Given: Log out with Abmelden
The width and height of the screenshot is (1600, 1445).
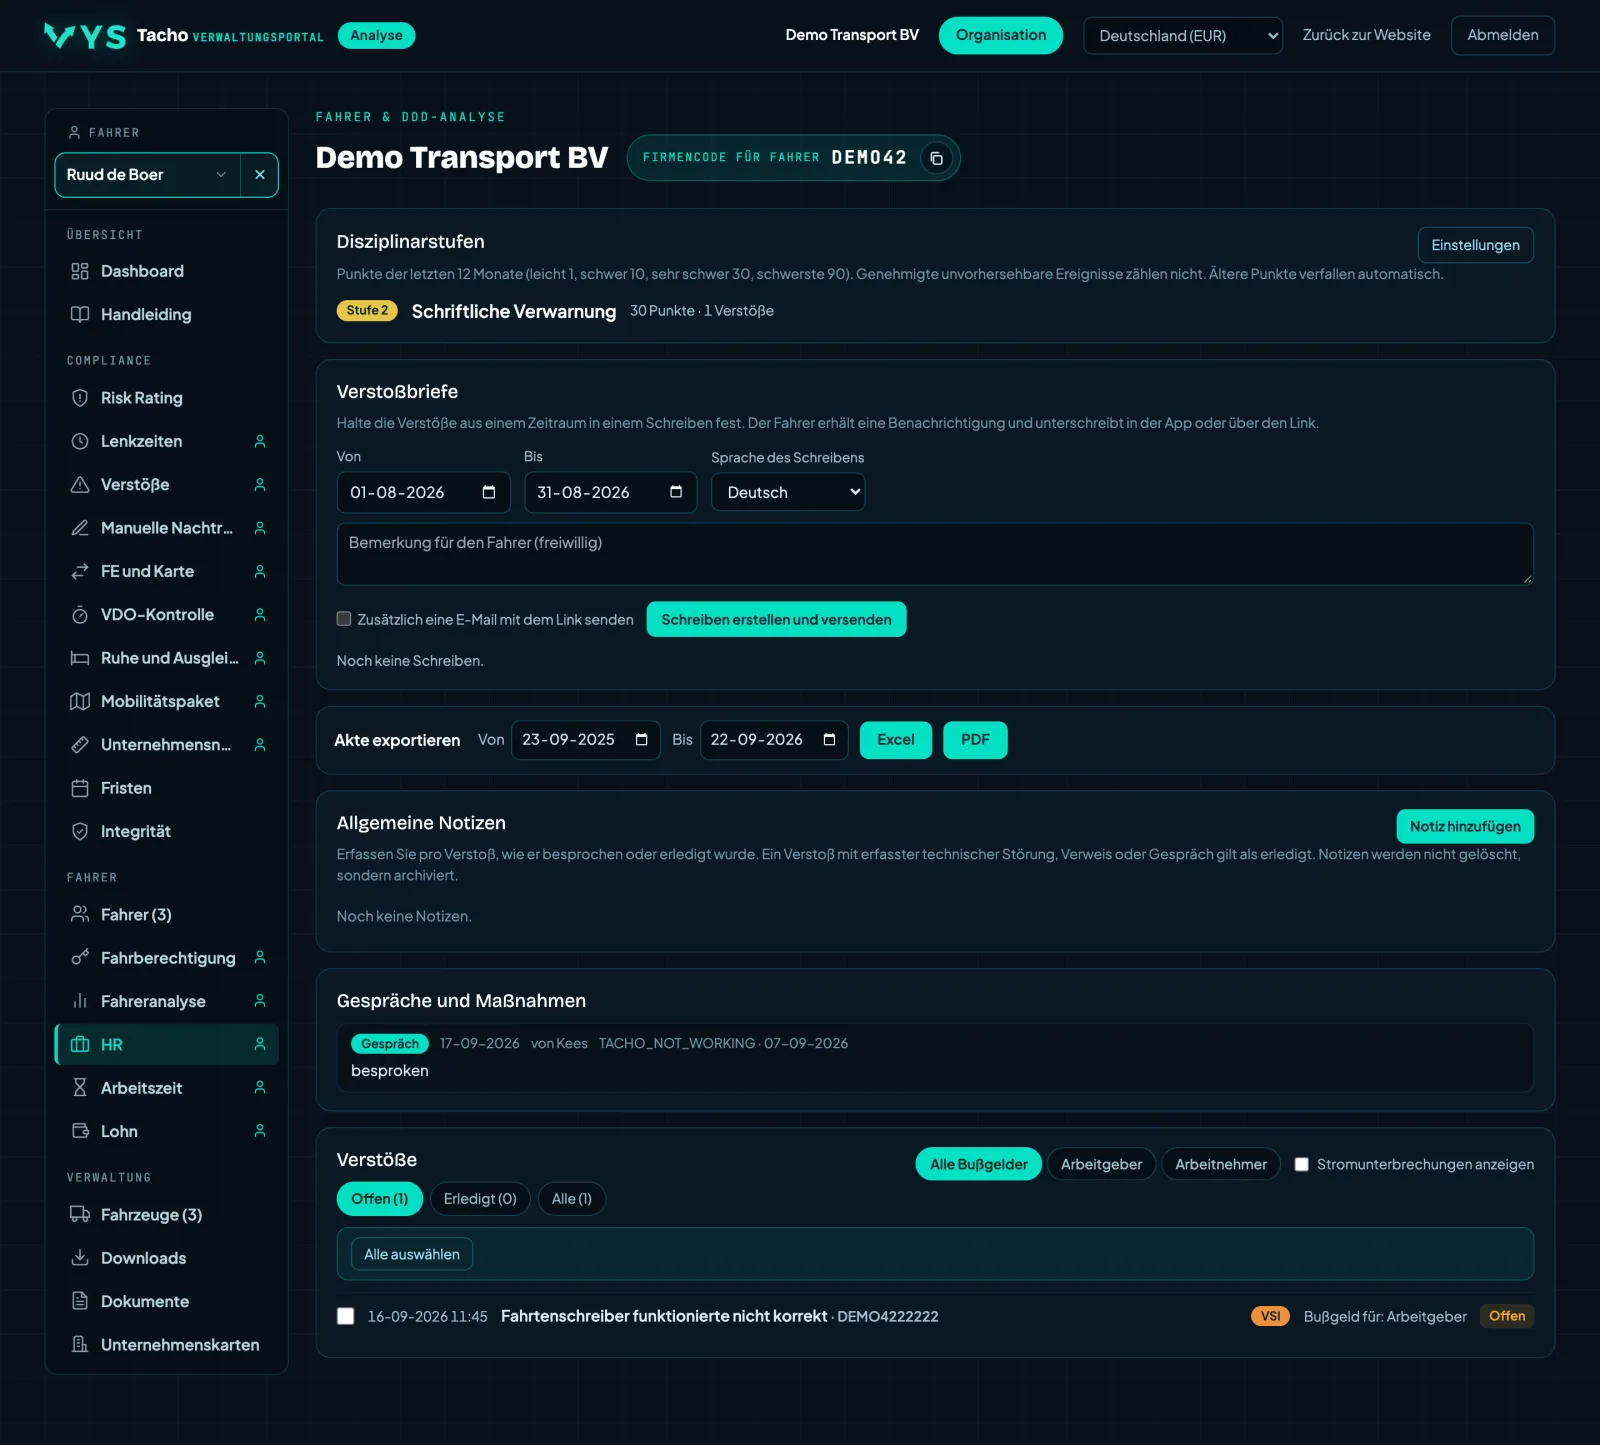Looking at the screenshot, I should [1503, 36].
